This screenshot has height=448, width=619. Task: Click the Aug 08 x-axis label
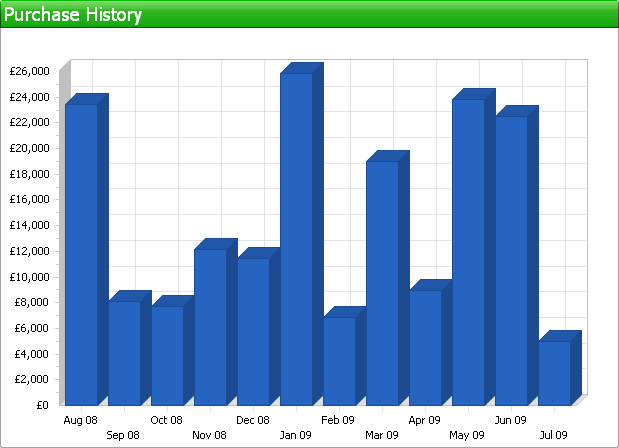(80, 420)
